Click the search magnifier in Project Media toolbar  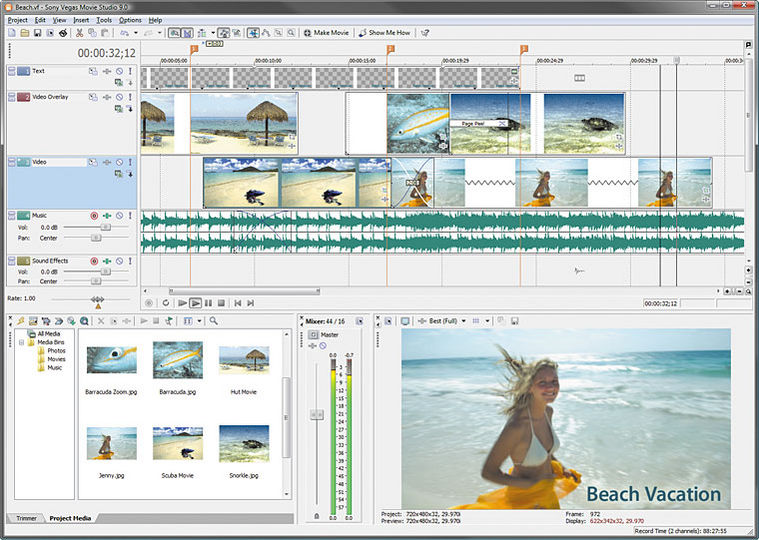point(214,321)
